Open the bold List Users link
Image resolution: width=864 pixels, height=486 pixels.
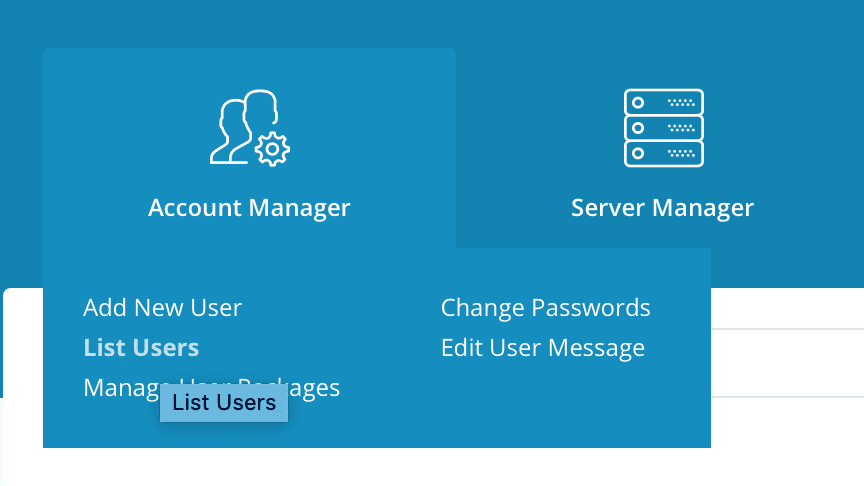point(141,348)
